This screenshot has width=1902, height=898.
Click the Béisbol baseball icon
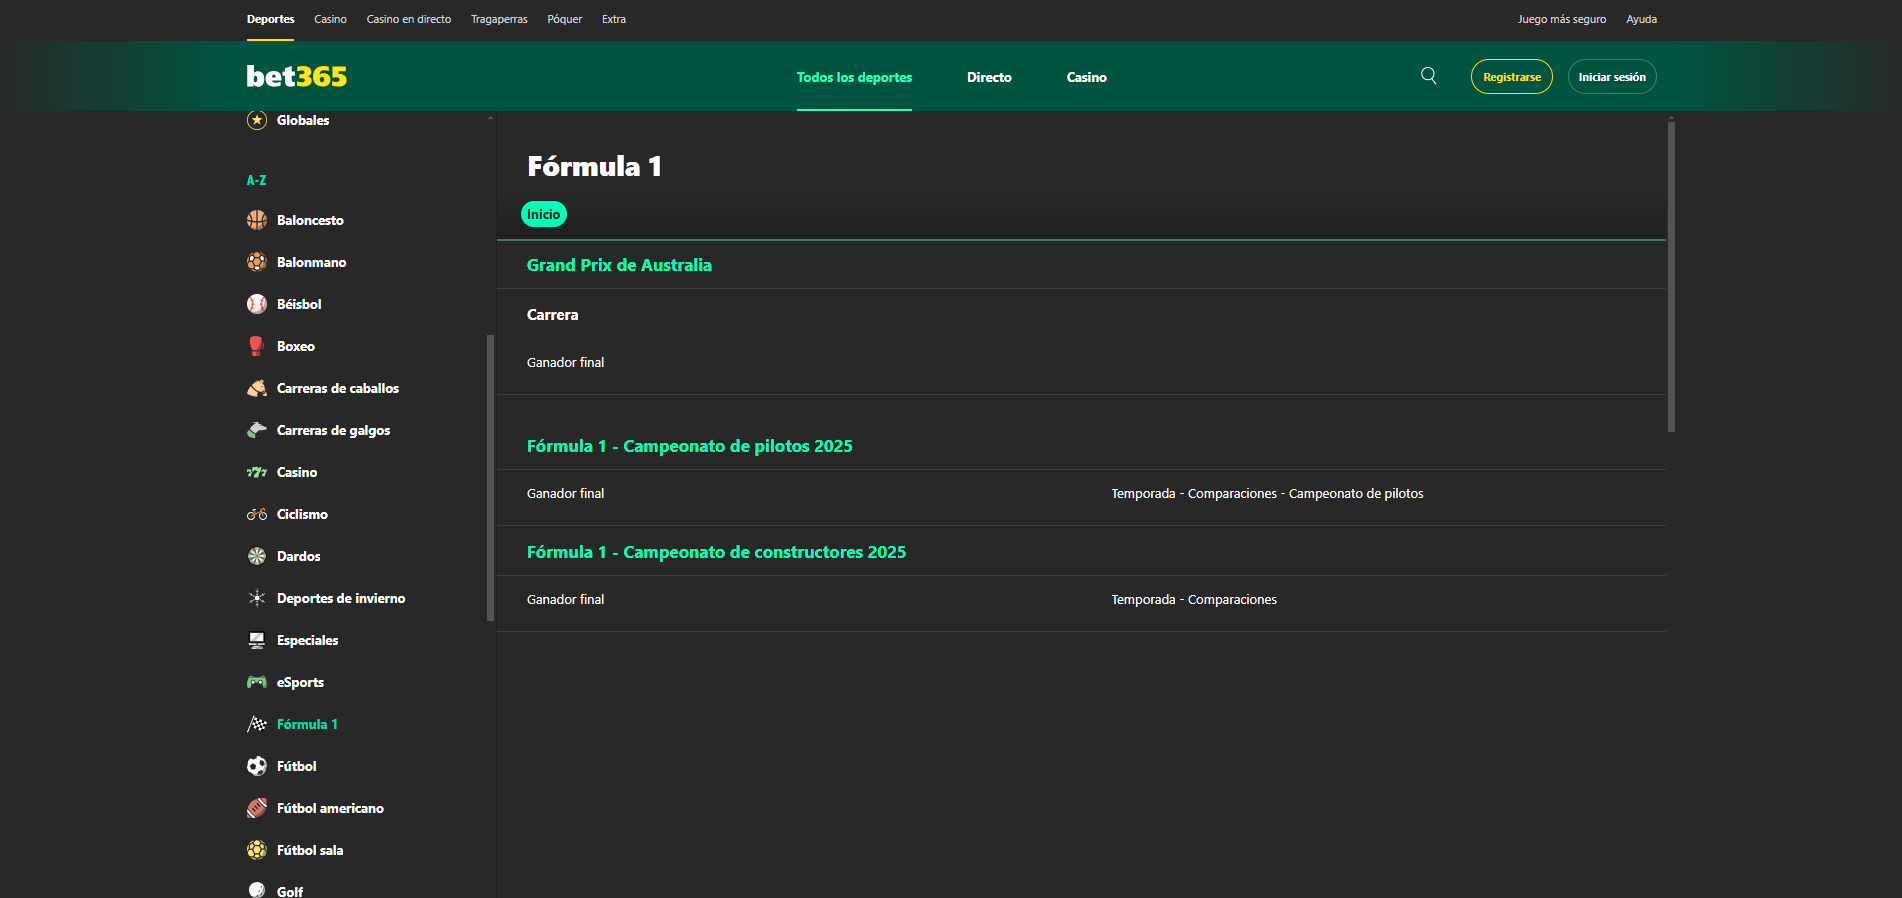coord(257,304)
